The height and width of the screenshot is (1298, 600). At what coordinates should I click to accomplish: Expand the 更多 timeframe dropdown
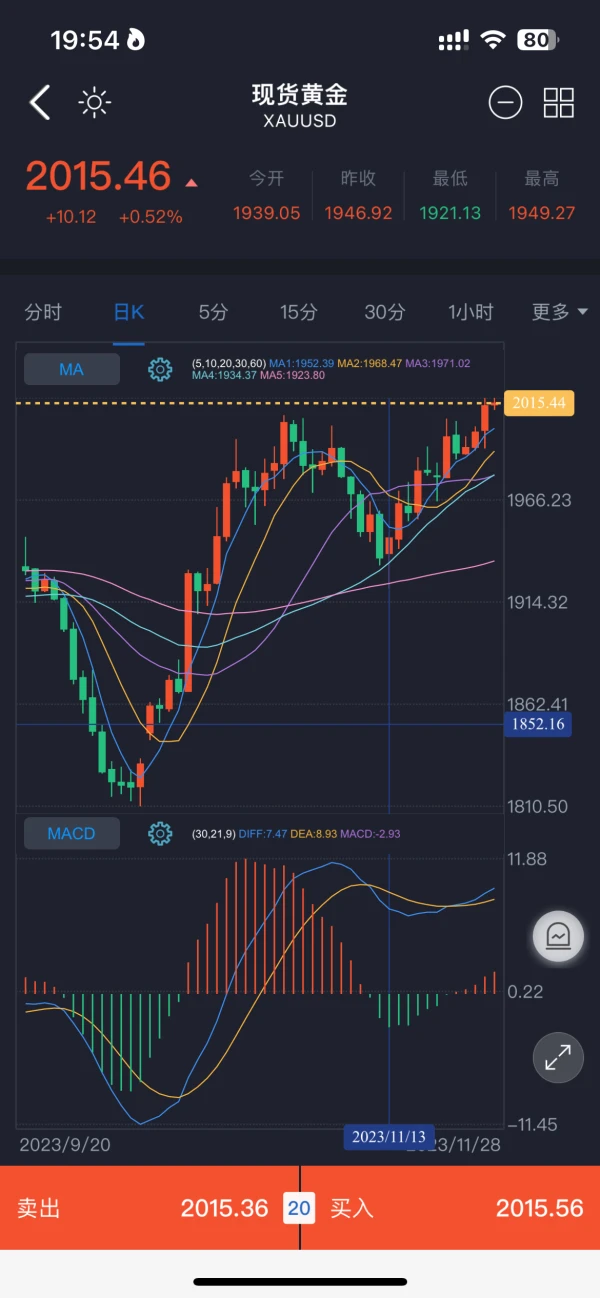[x=559, y=312]
